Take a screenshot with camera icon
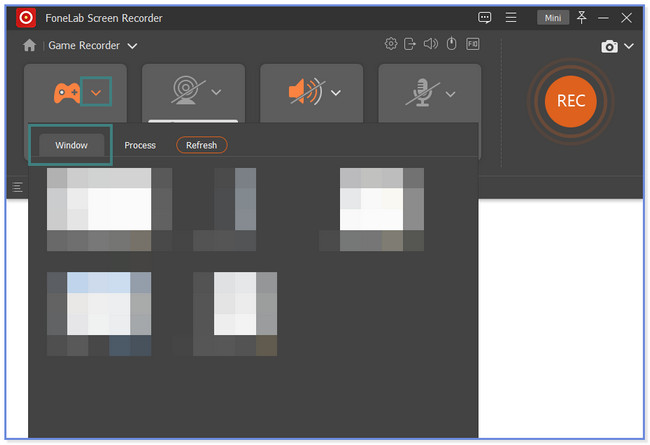The height and width of the screenshot is (445, 650). click(609, 46)
